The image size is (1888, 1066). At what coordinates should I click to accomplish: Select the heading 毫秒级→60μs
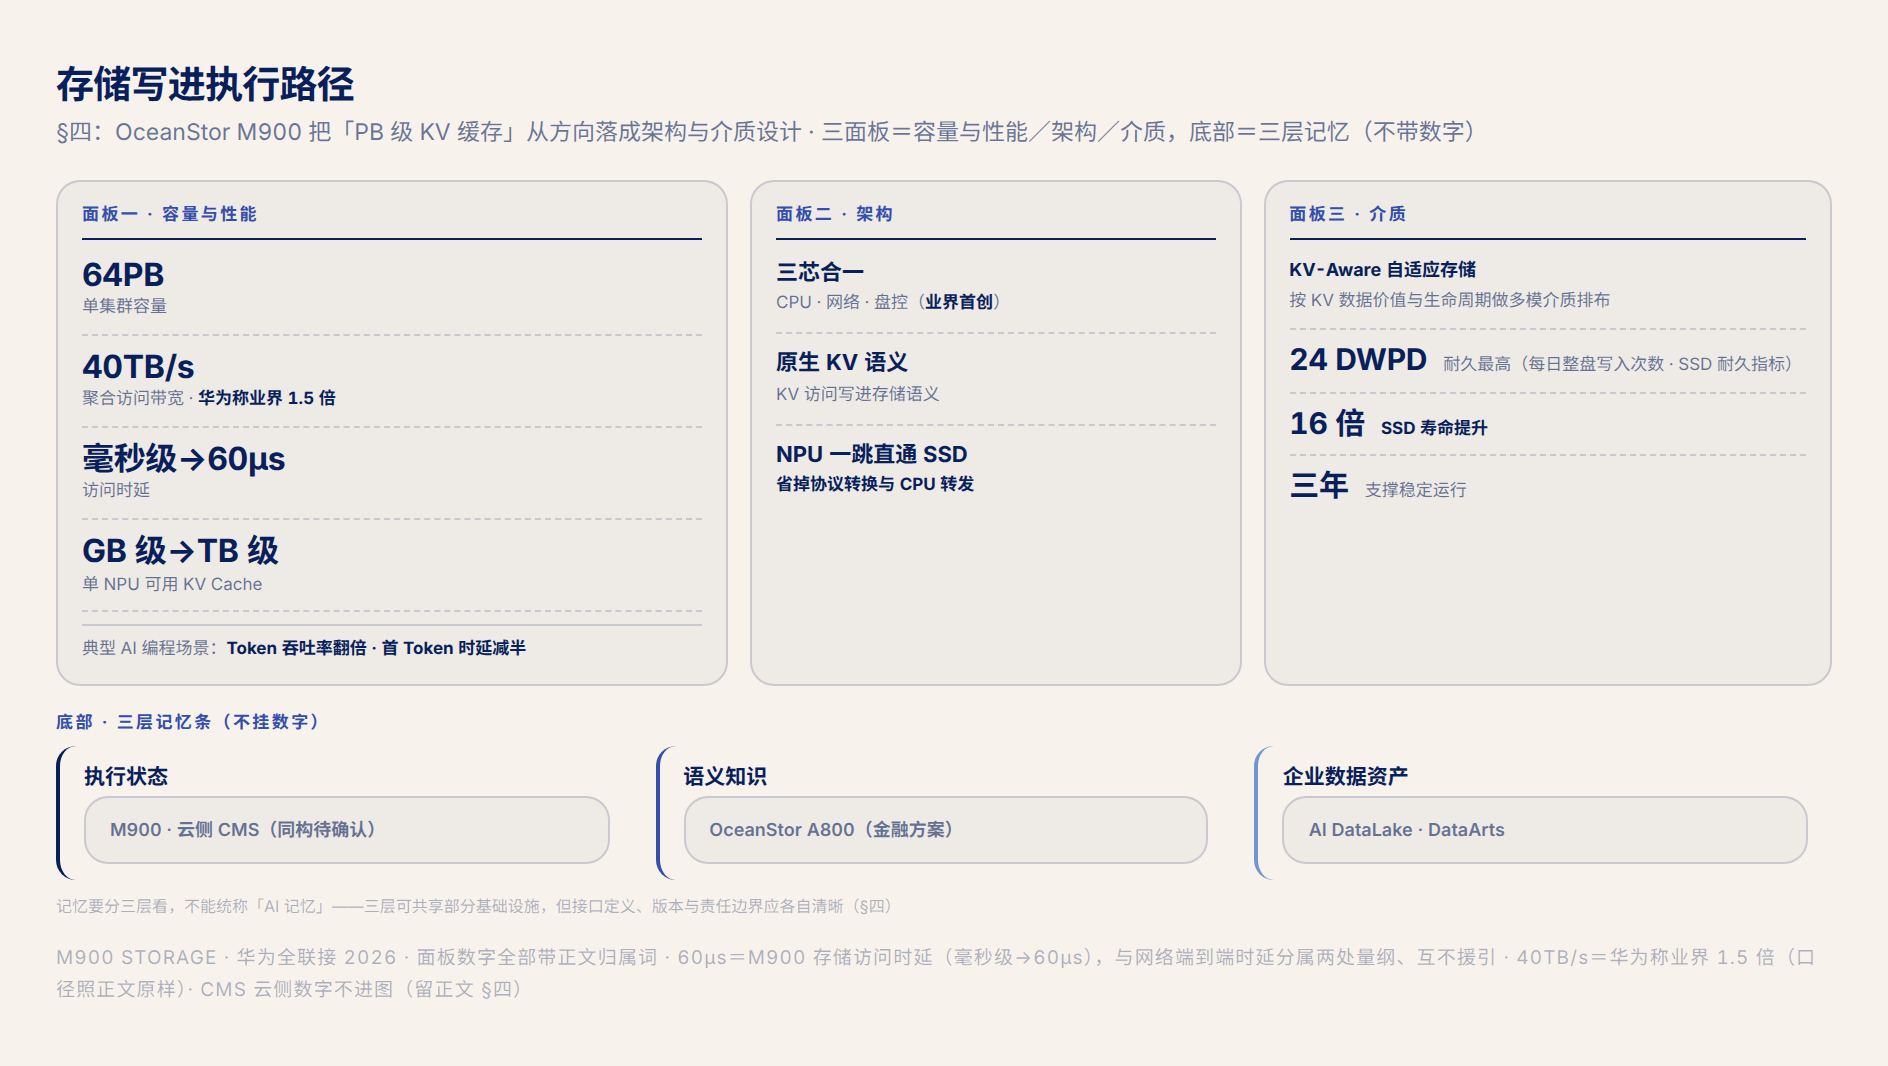[184, 458]
